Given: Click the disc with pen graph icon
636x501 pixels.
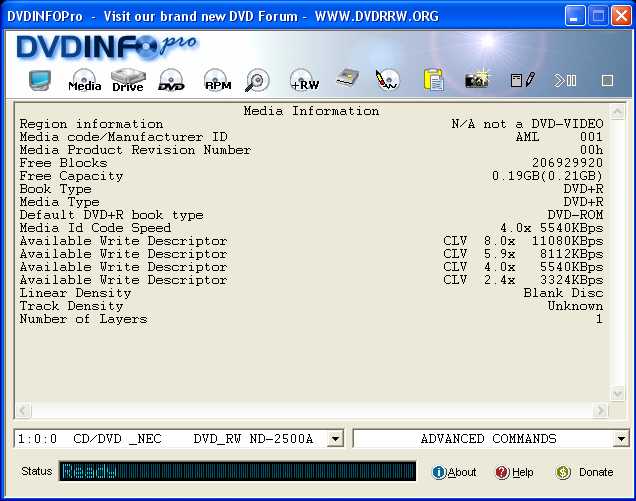Looking at the screenshot, I should click(387, 80).
